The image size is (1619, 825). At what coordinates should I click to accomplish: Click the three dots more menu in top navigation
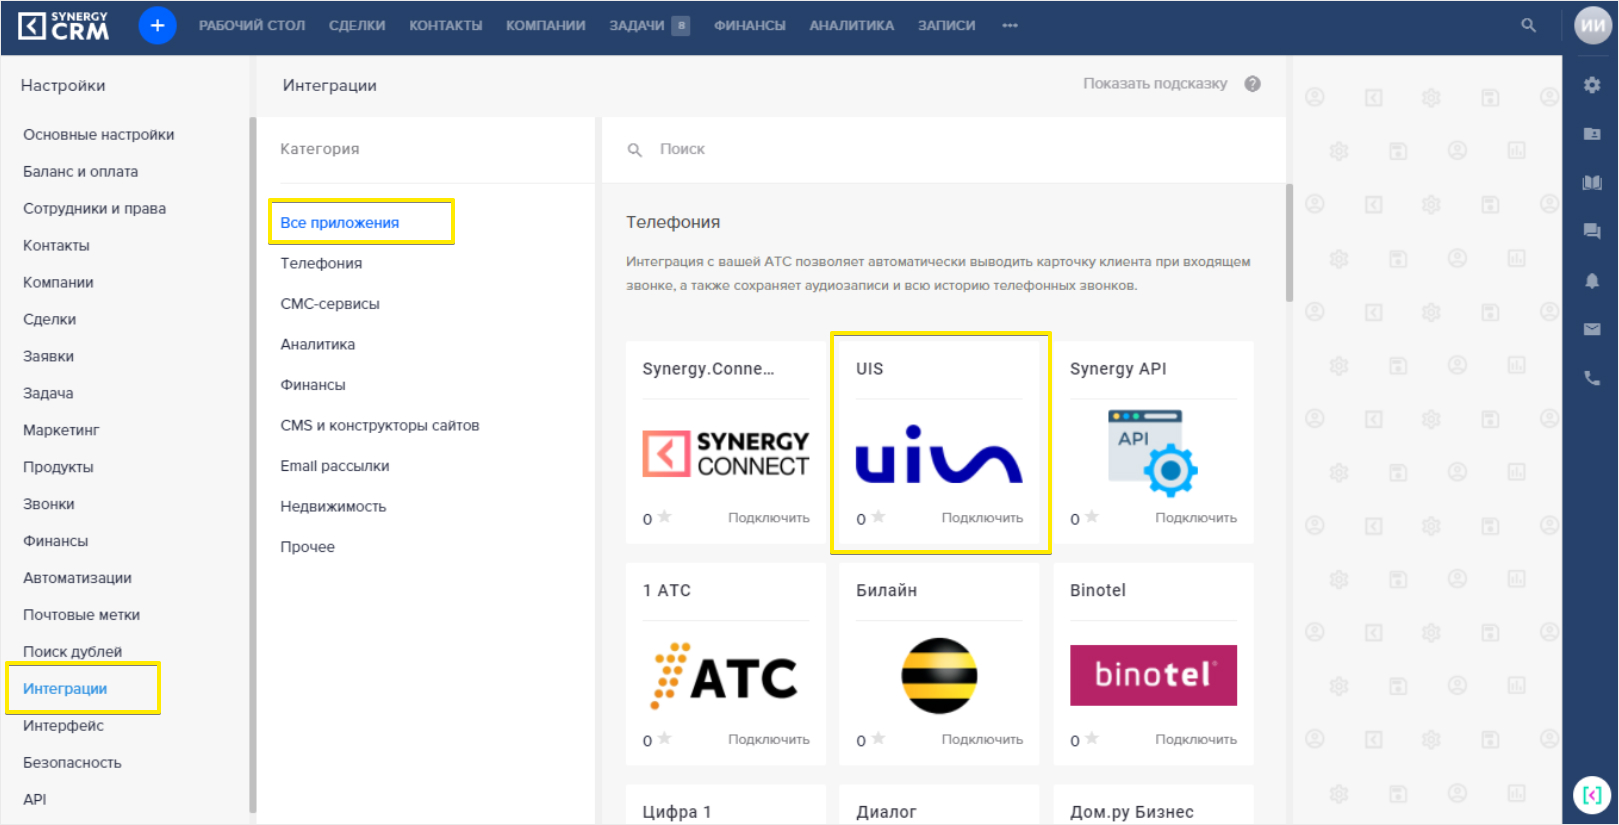[1010, 26]
